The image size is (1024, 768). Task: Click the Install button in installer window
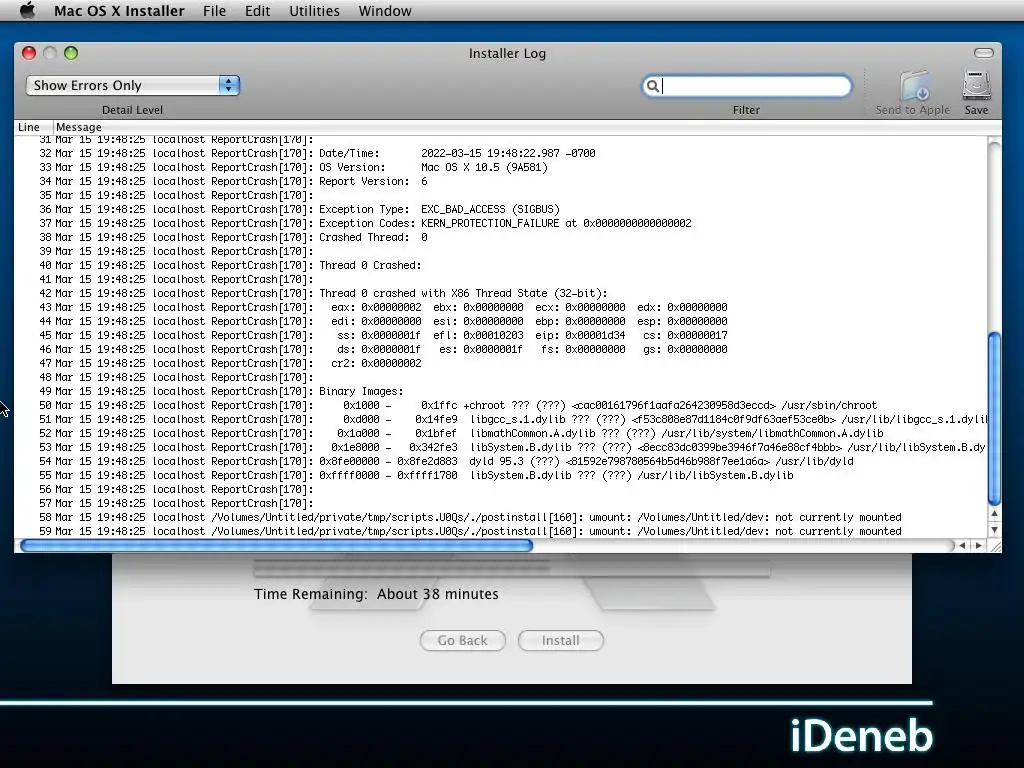click(560, 641)
